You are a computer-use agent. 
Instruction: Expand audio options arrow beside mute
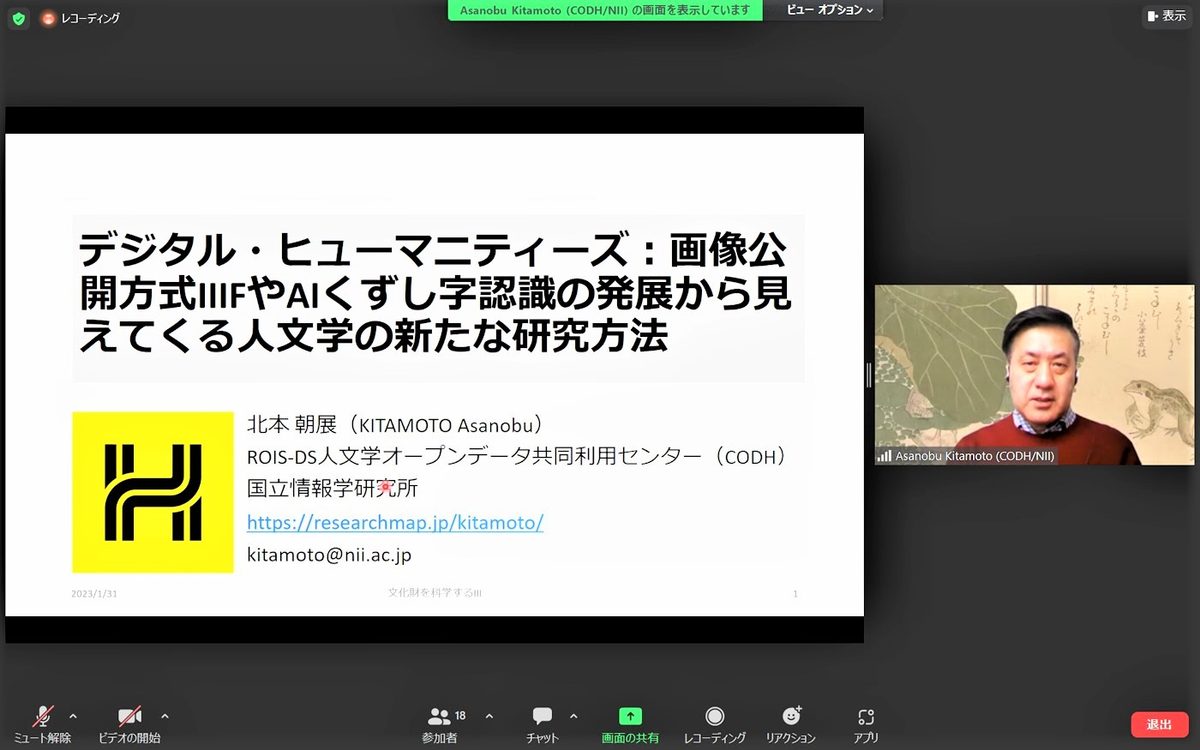tap(73, 716)
